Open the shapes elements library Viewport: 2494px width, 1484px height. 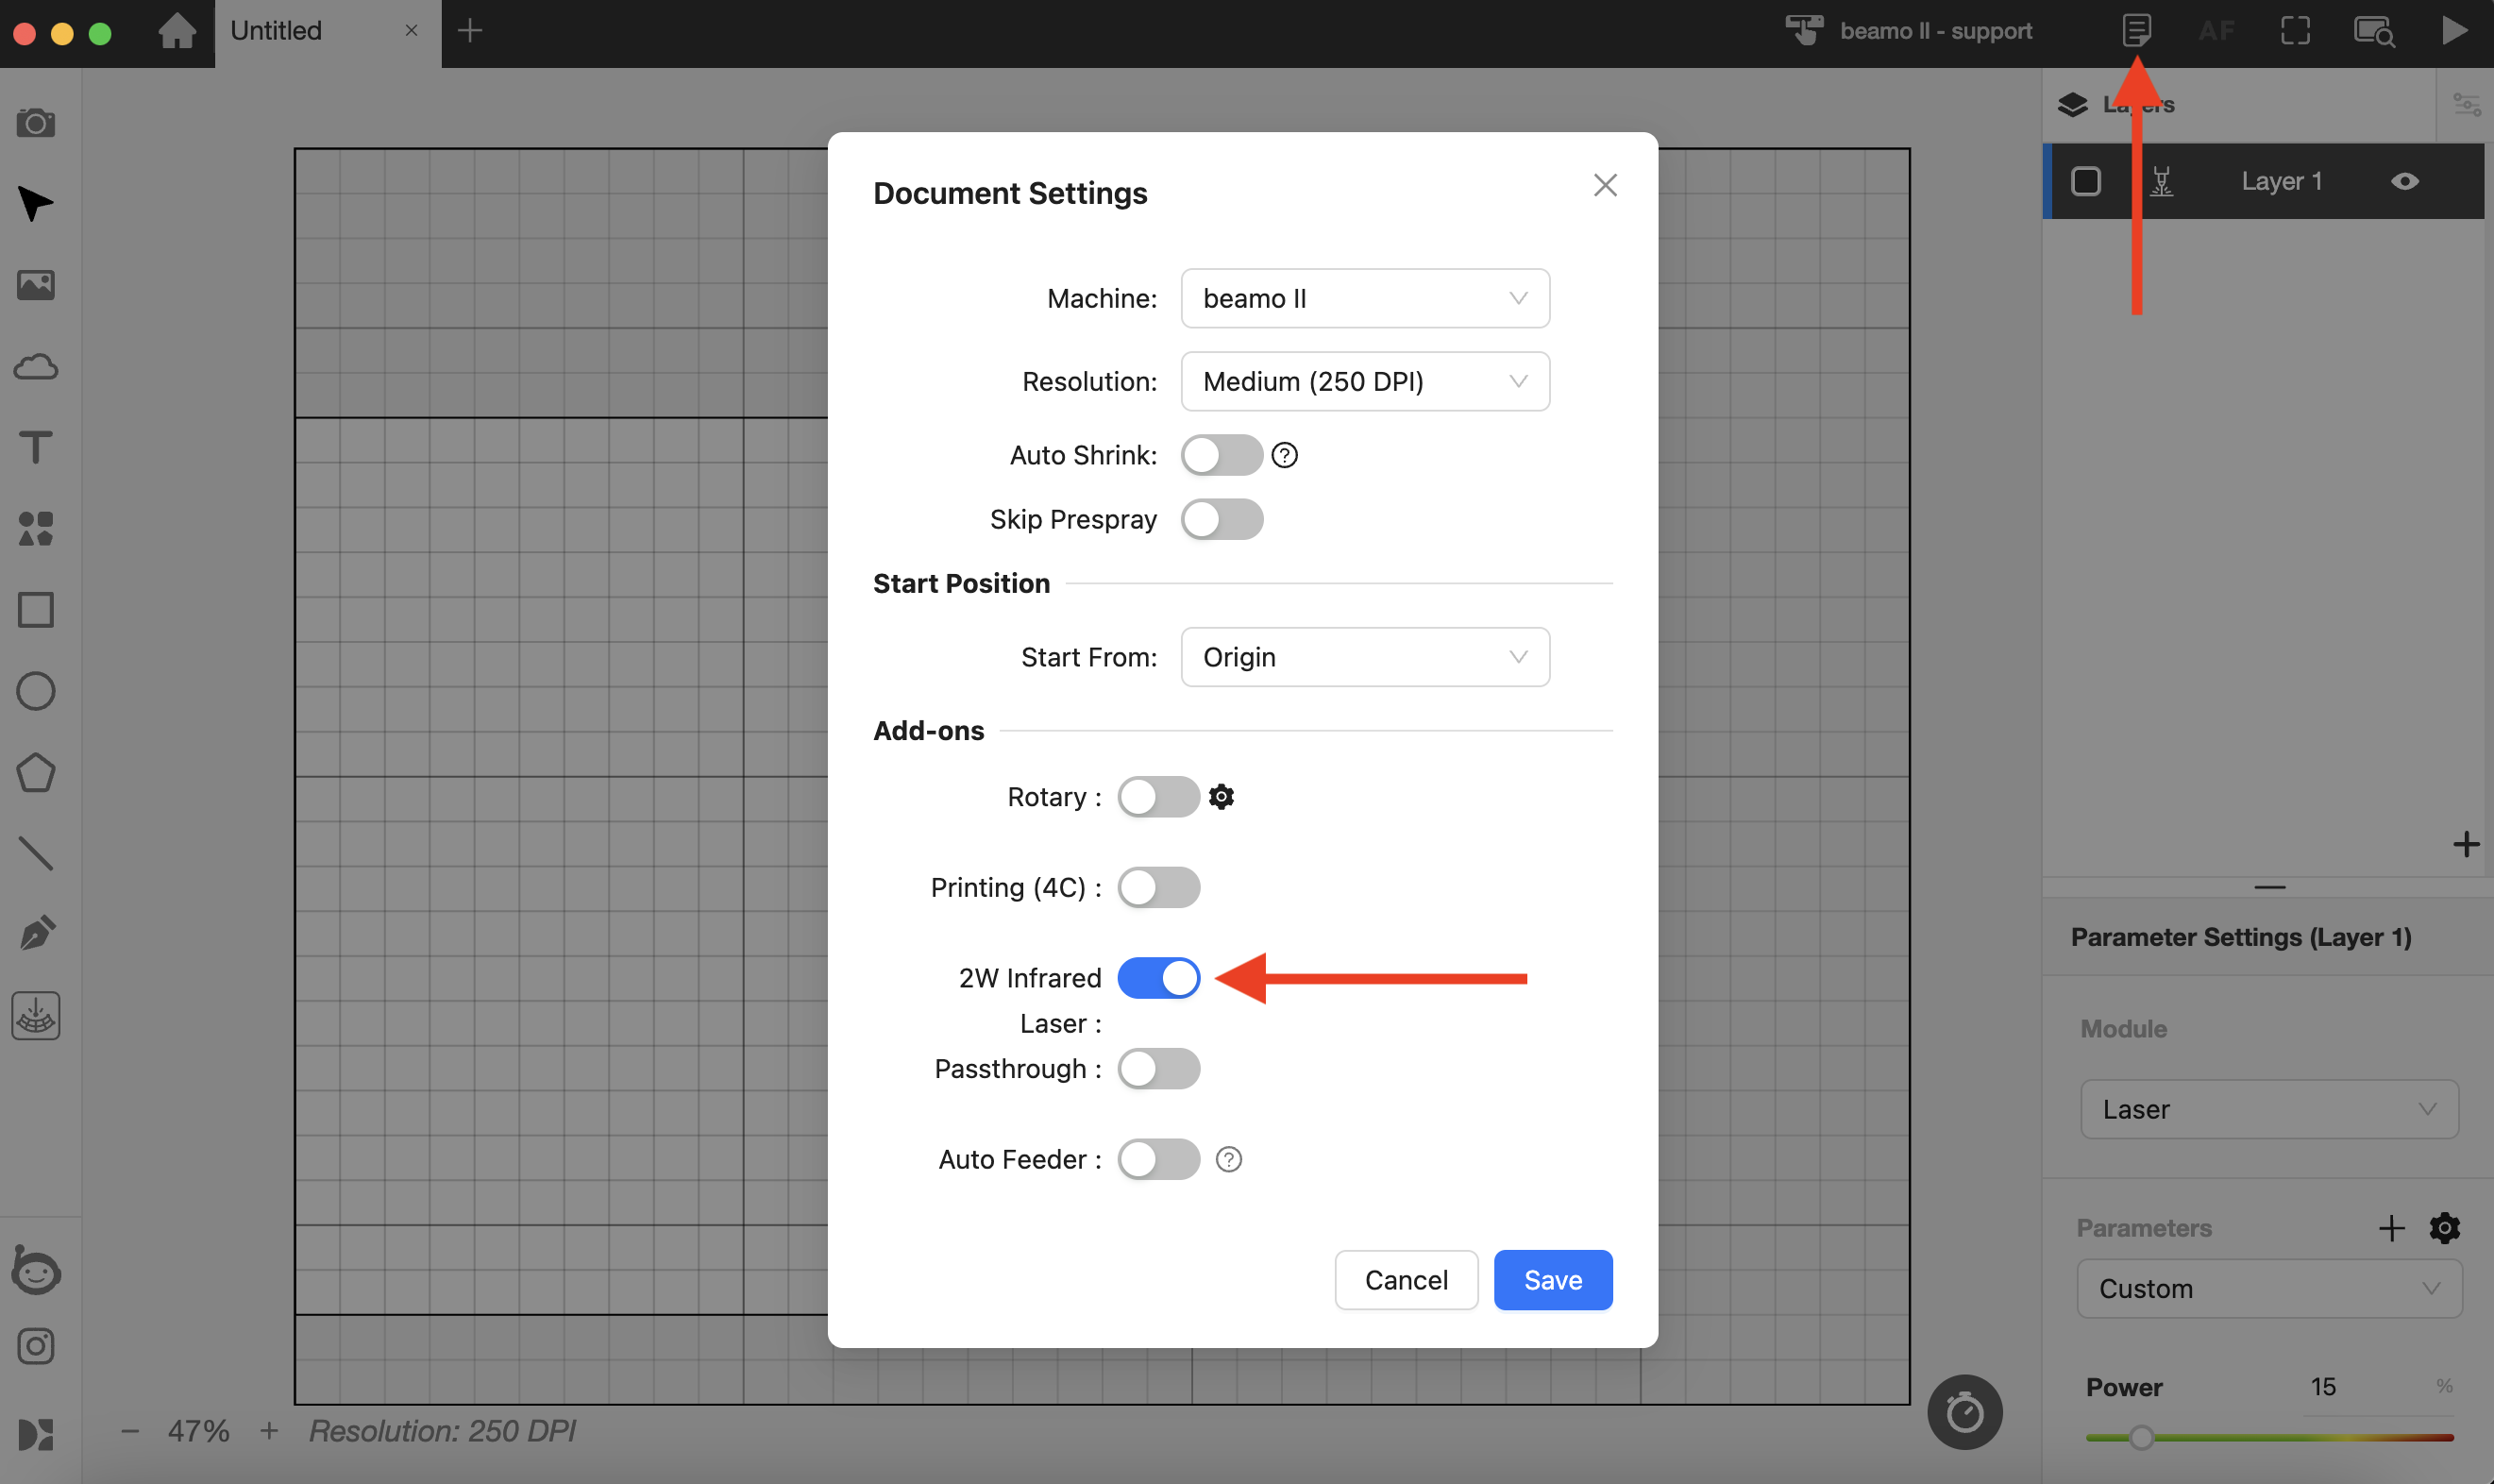36,529
